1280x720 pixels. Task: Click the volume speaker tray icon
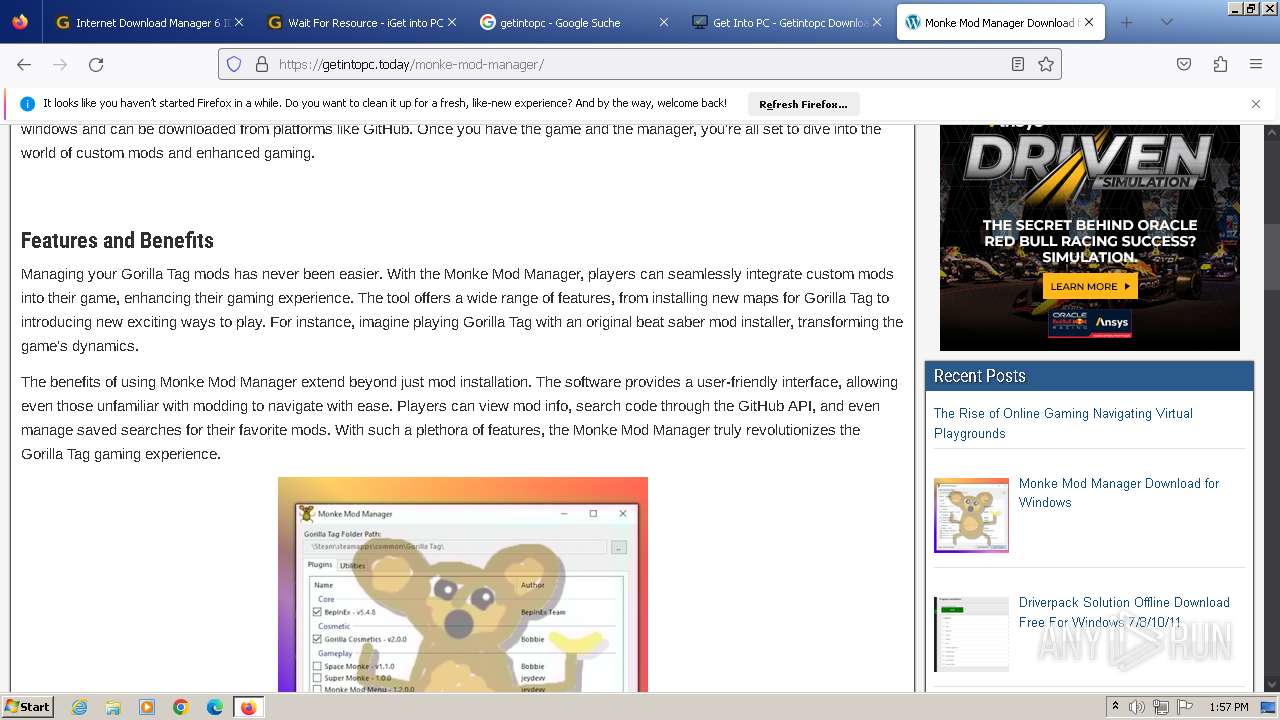[x=1137, y=707]
